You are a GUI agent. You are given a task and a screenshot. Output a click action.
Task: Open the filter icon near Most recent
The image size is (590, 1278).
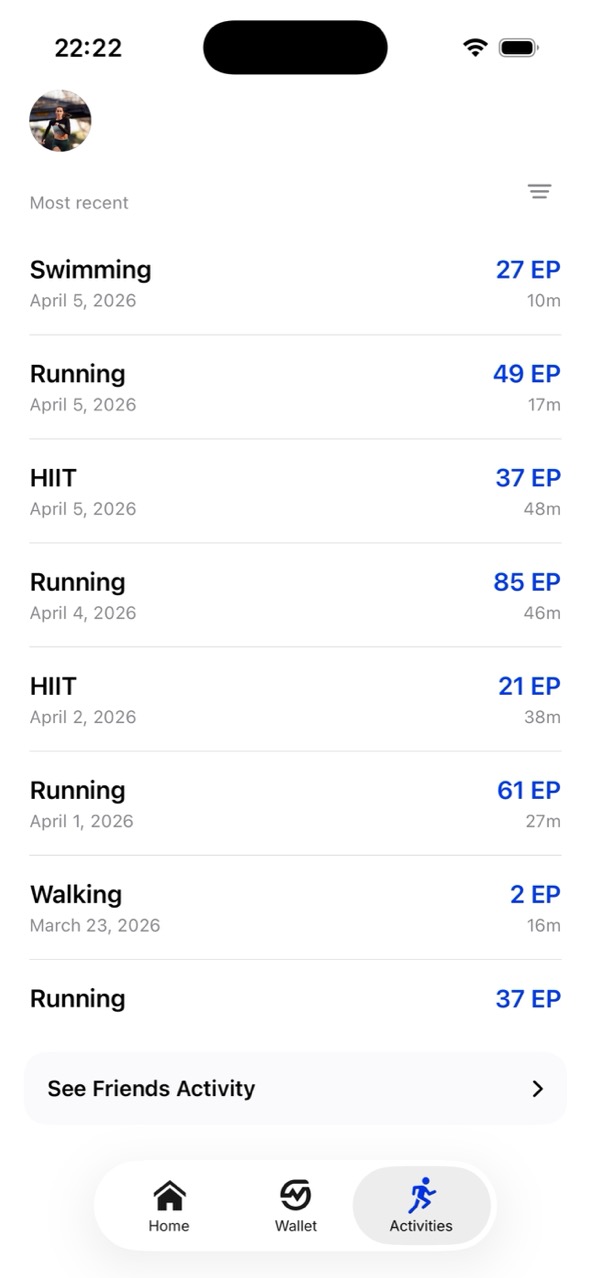540,191
